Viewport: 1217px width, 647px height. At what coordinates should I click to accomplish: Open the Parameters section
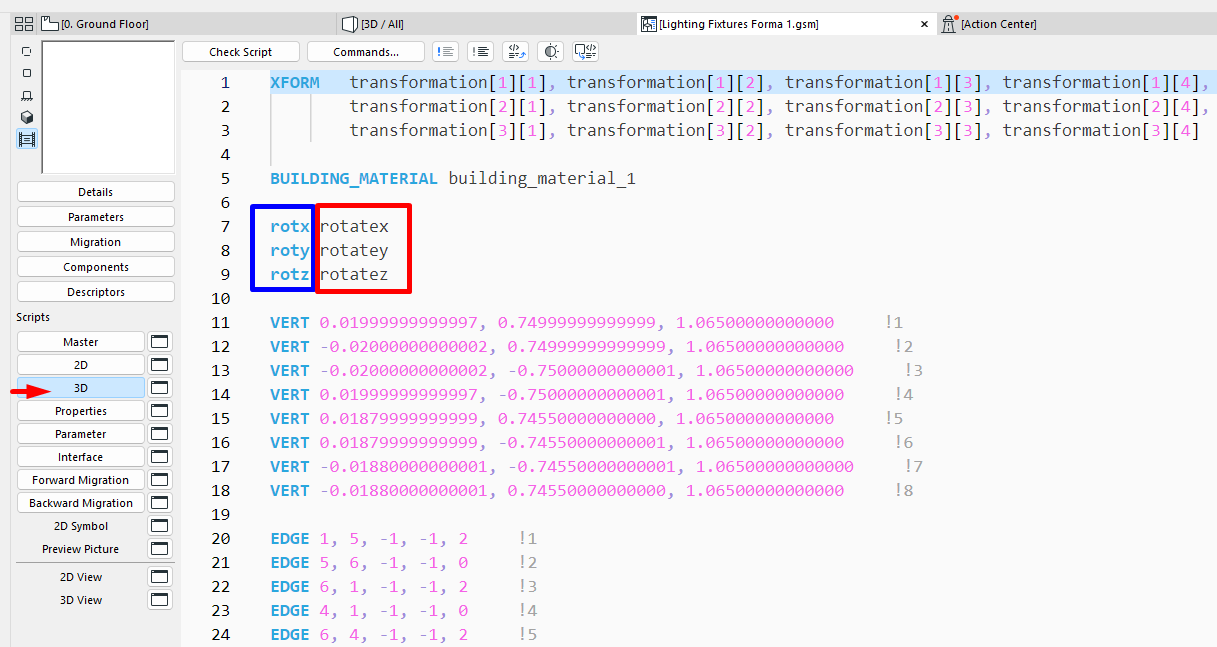pyautogui.click(x=96, y=217)
